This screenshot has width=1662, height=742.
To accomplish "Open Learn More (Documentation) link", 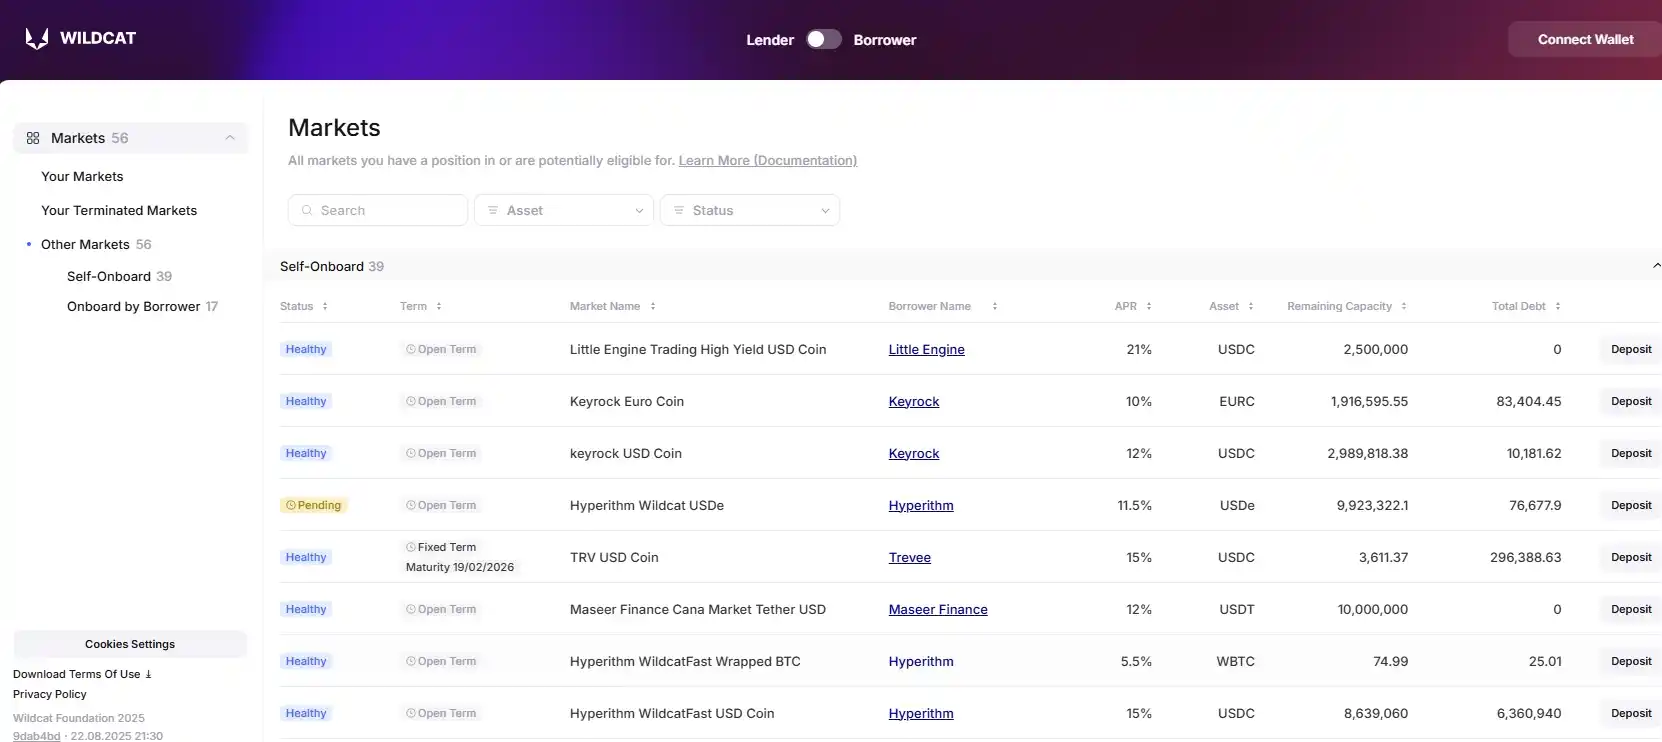I will click(768, 160).
